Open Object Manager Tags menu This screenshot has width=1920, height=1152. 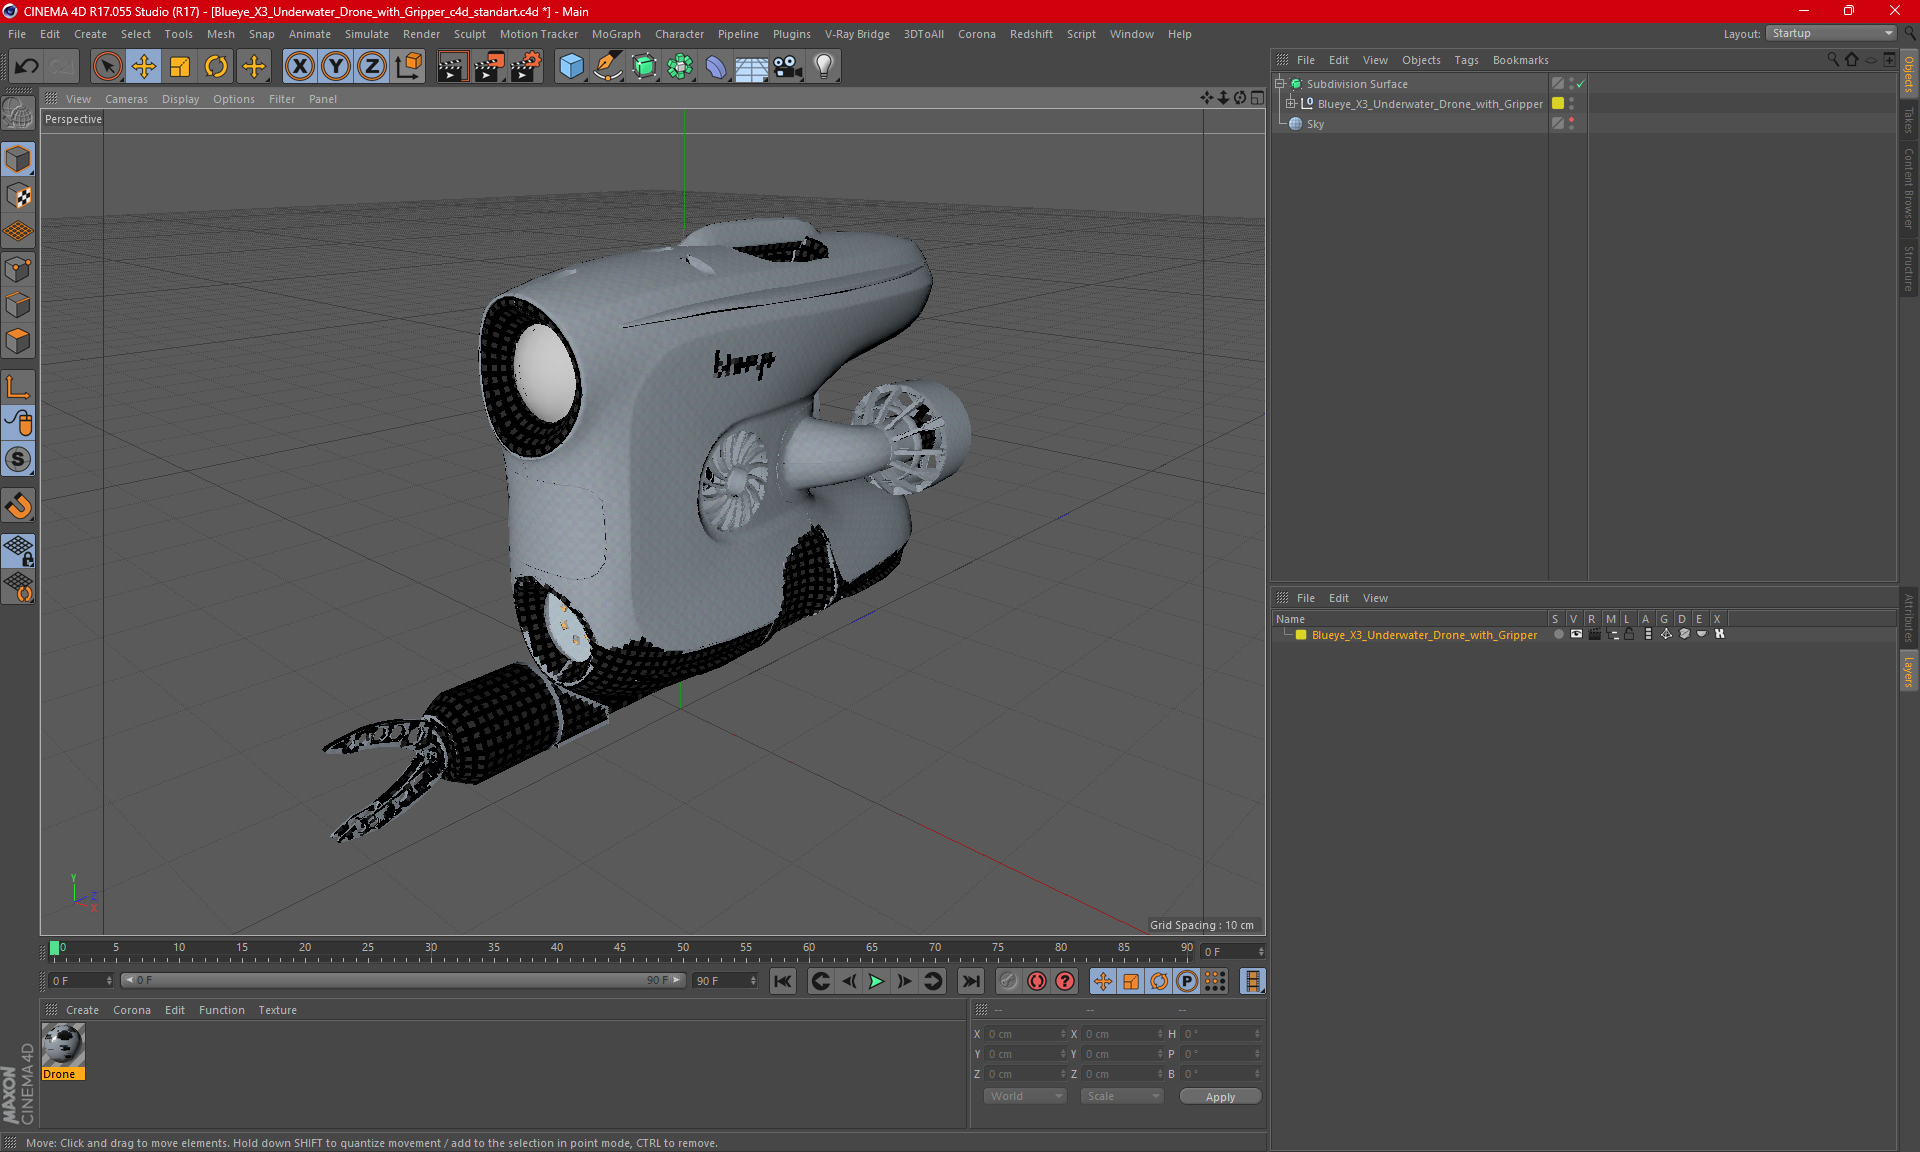pos(1466,60)
